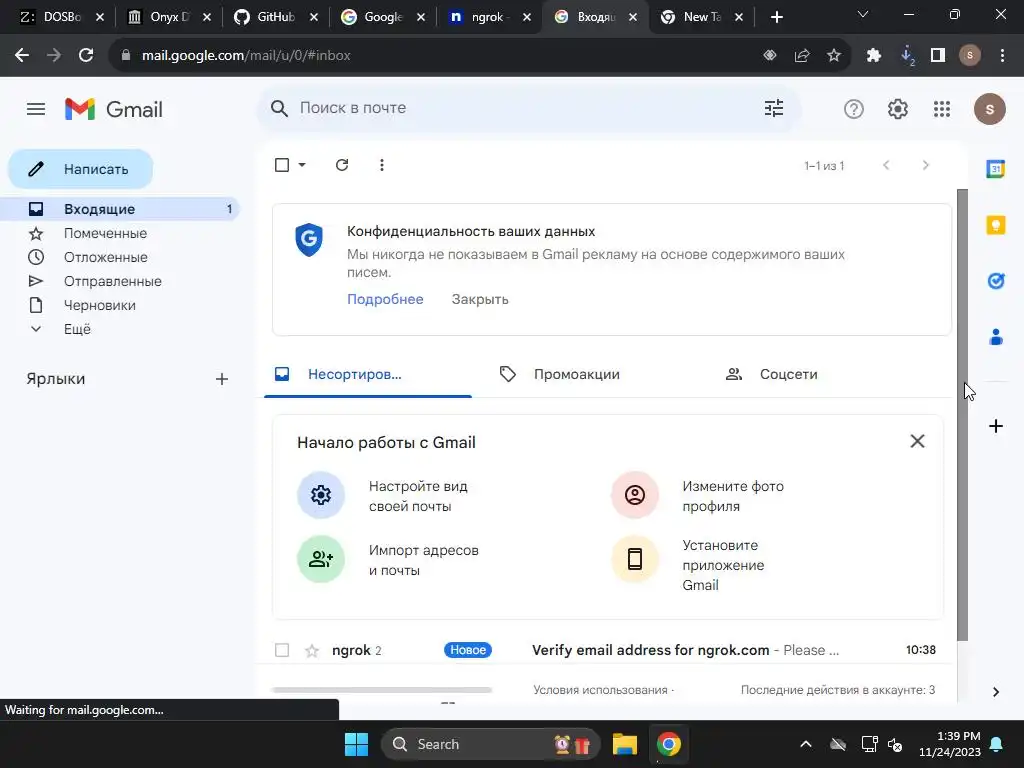The image size is (1024, 768).
Task: Open Google Tasks in side panel
Action: tap(995, 281)
